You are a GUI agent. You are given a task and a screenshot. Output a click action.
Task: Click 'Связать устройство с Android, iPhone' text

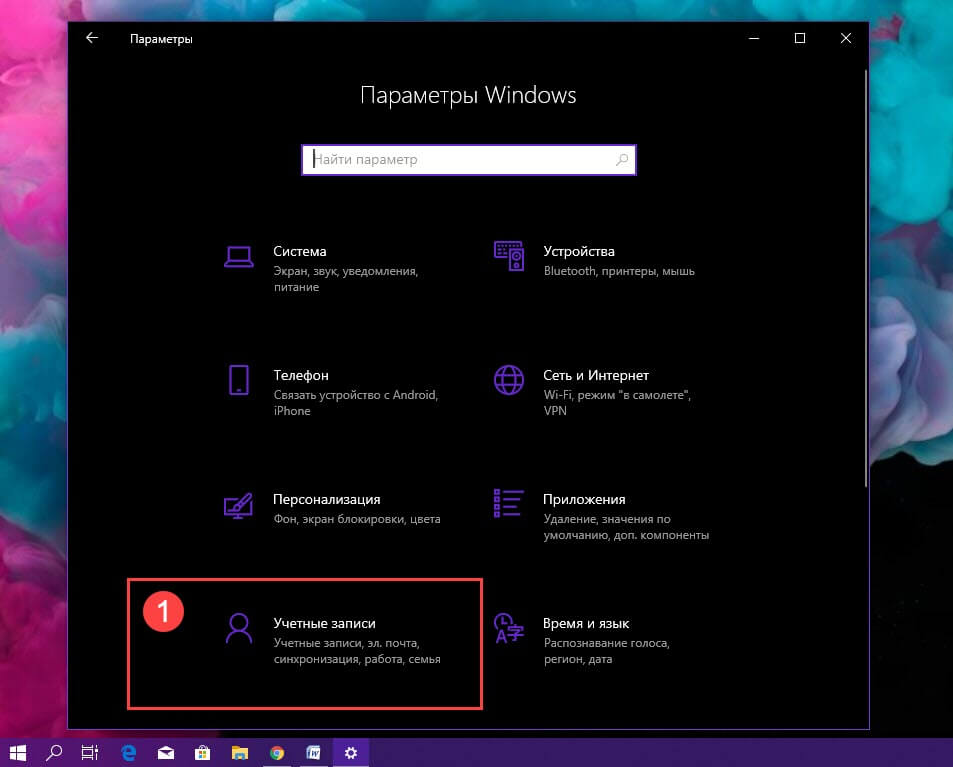(356, 403)
